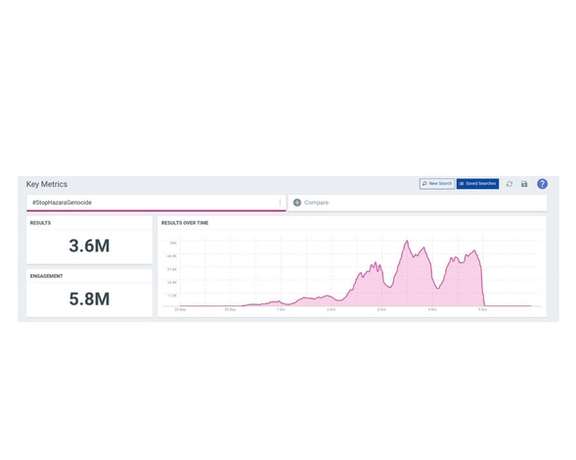Select the Compare tab field
The height and width of the screenshot is (460, 576).
(417, 203)
